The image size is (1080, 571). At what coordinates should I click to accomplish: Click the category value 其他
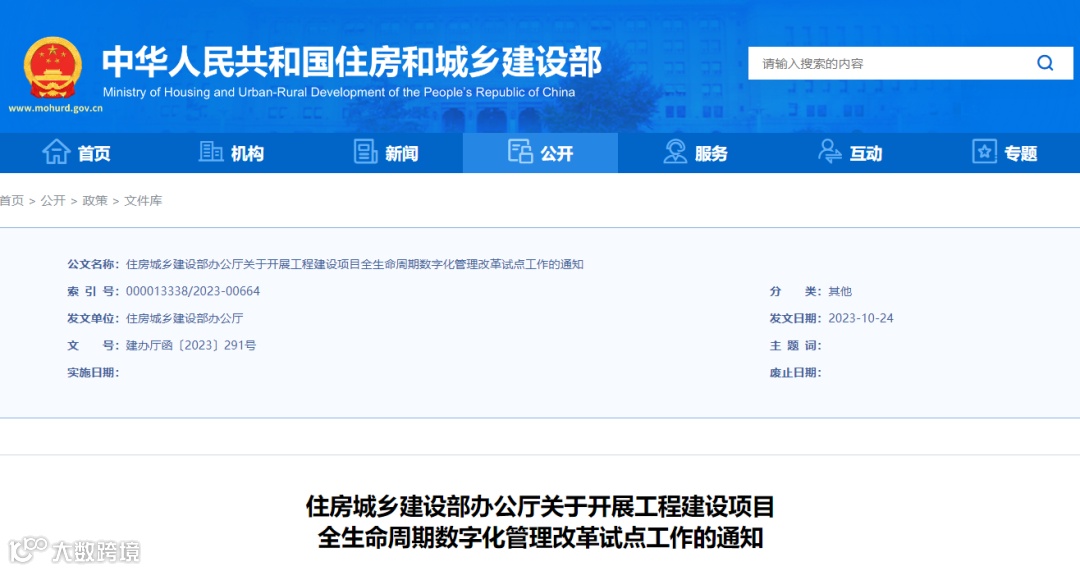[x=840, y=291]
